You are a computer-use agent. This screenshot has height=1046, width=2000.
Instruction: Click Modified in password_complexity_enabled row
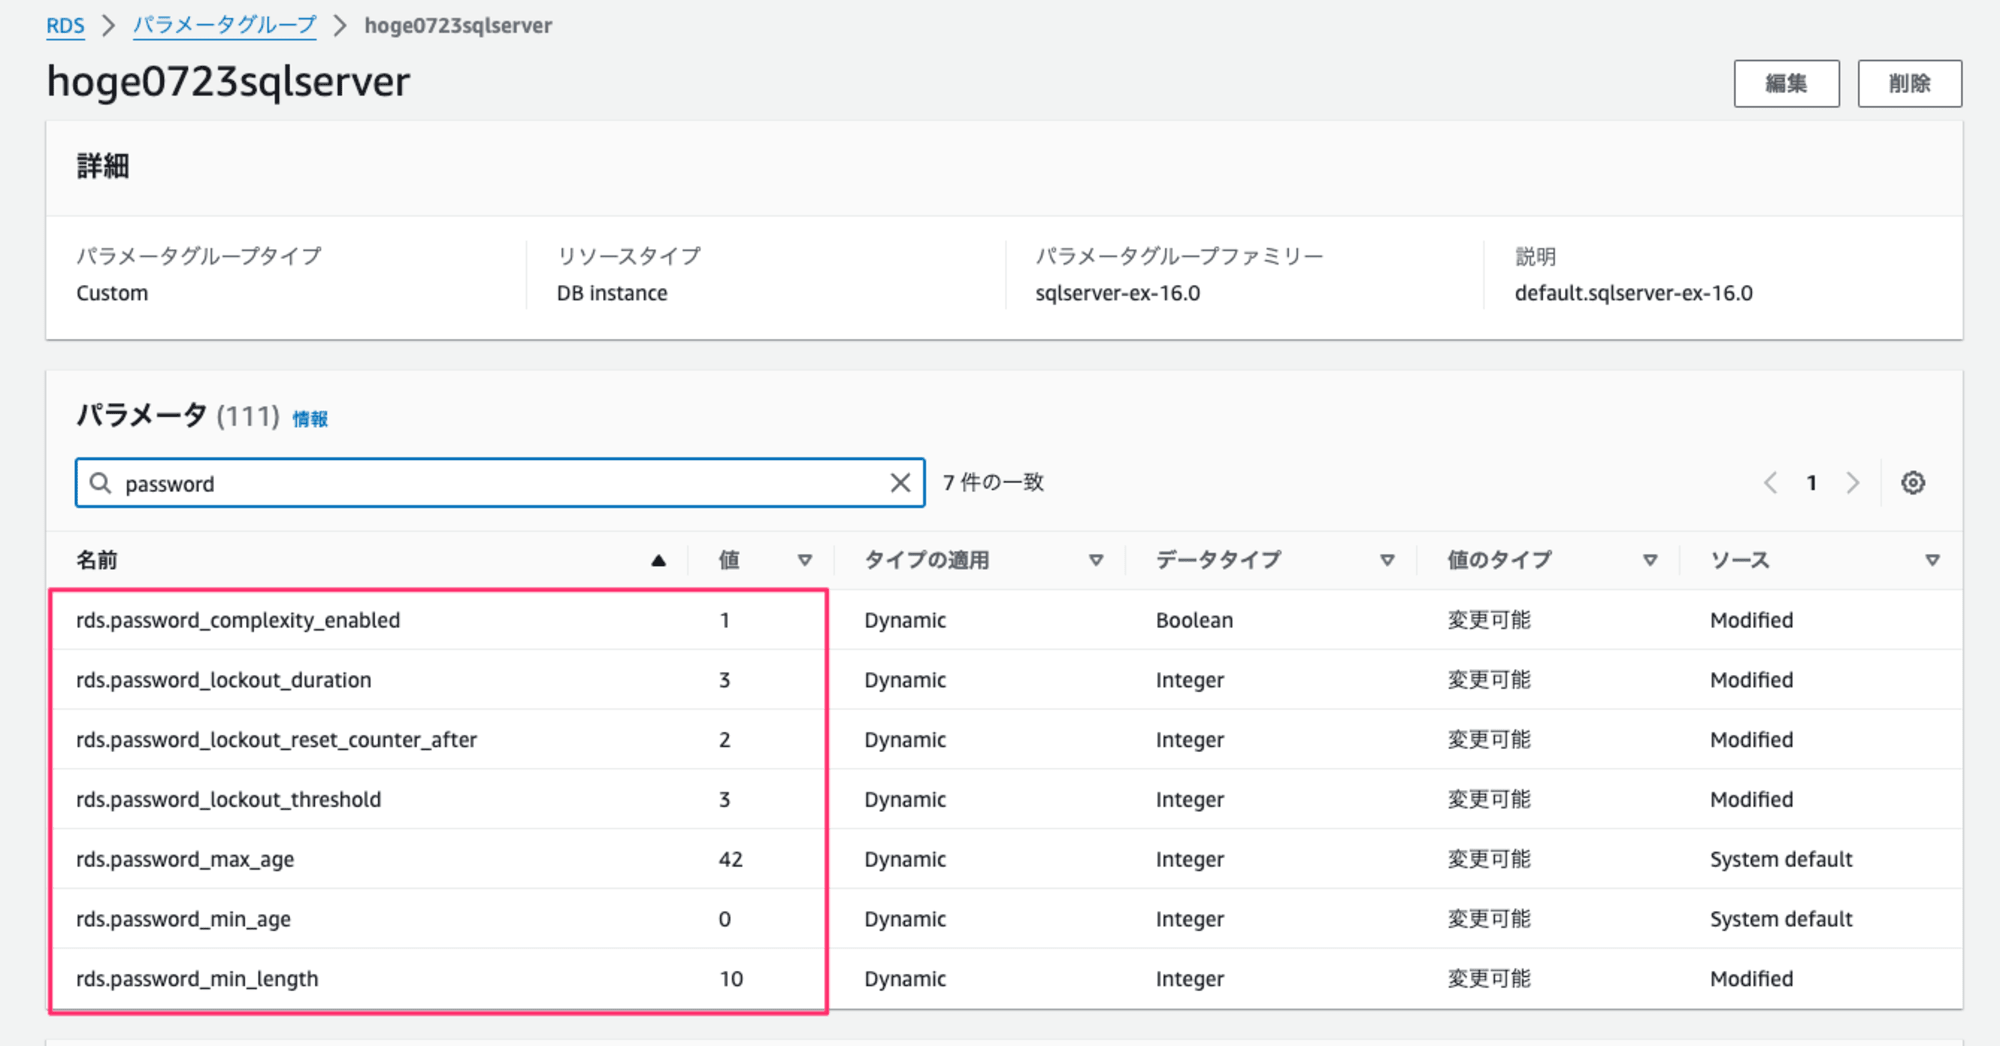(x=1751, y=620)
